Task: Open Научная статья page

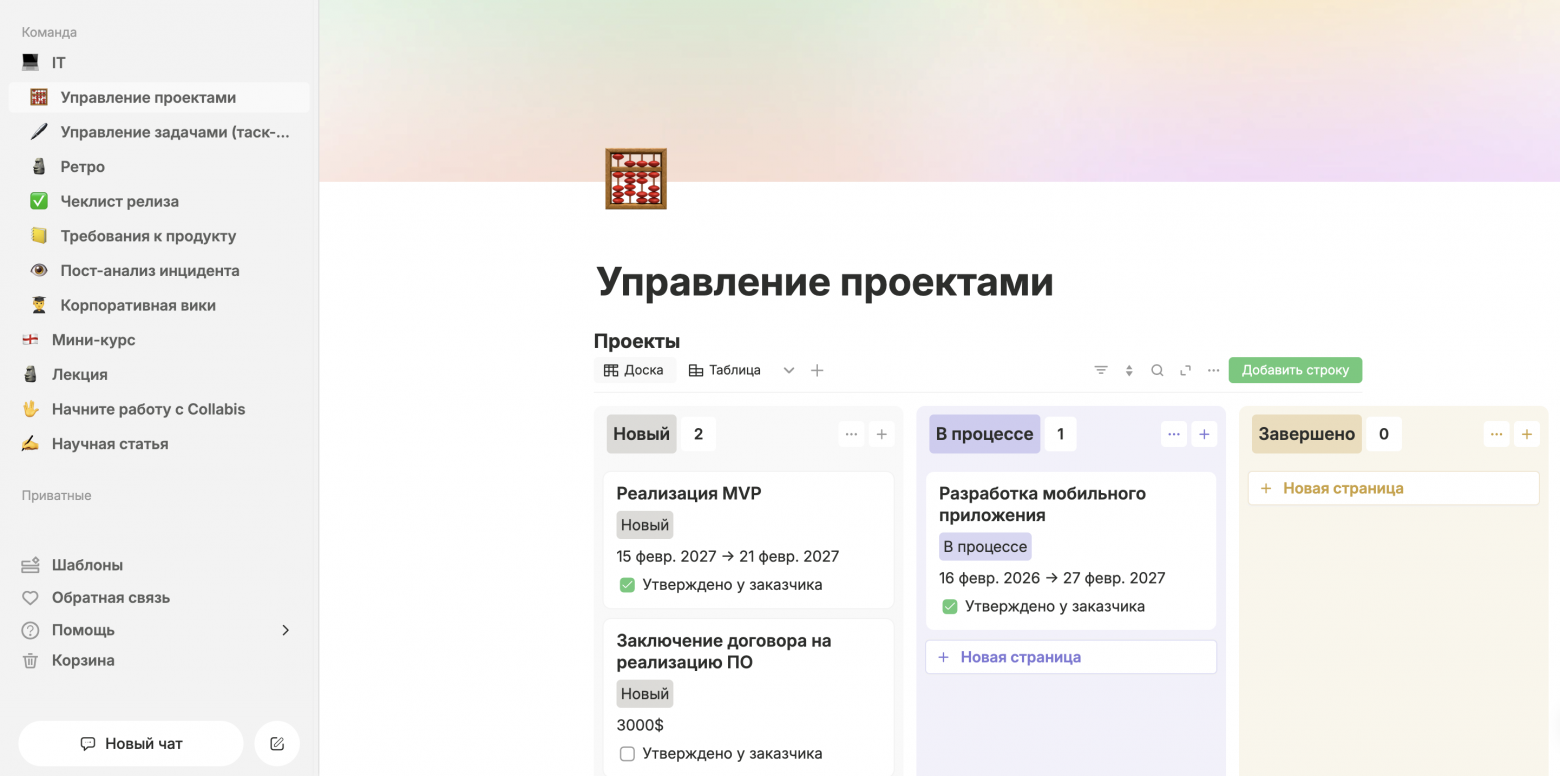Action: pyautogui.click(x=159, y=444)
